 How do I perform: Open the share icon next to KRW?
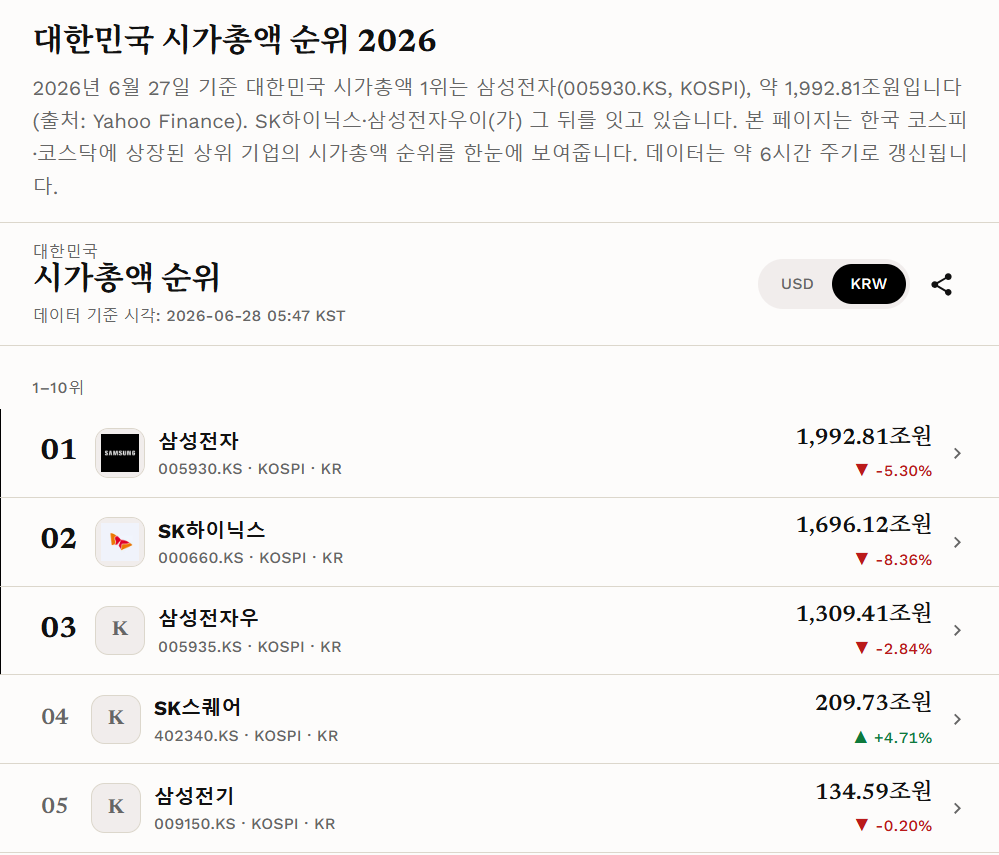(942, 284)
